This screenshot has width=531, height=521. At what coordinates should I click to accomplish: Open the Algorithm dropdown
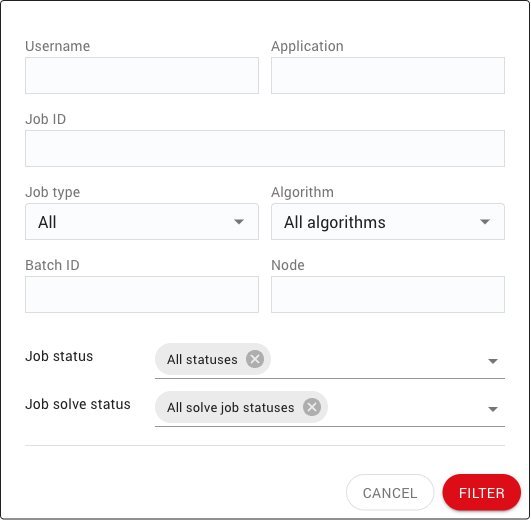tap(388, 222)
